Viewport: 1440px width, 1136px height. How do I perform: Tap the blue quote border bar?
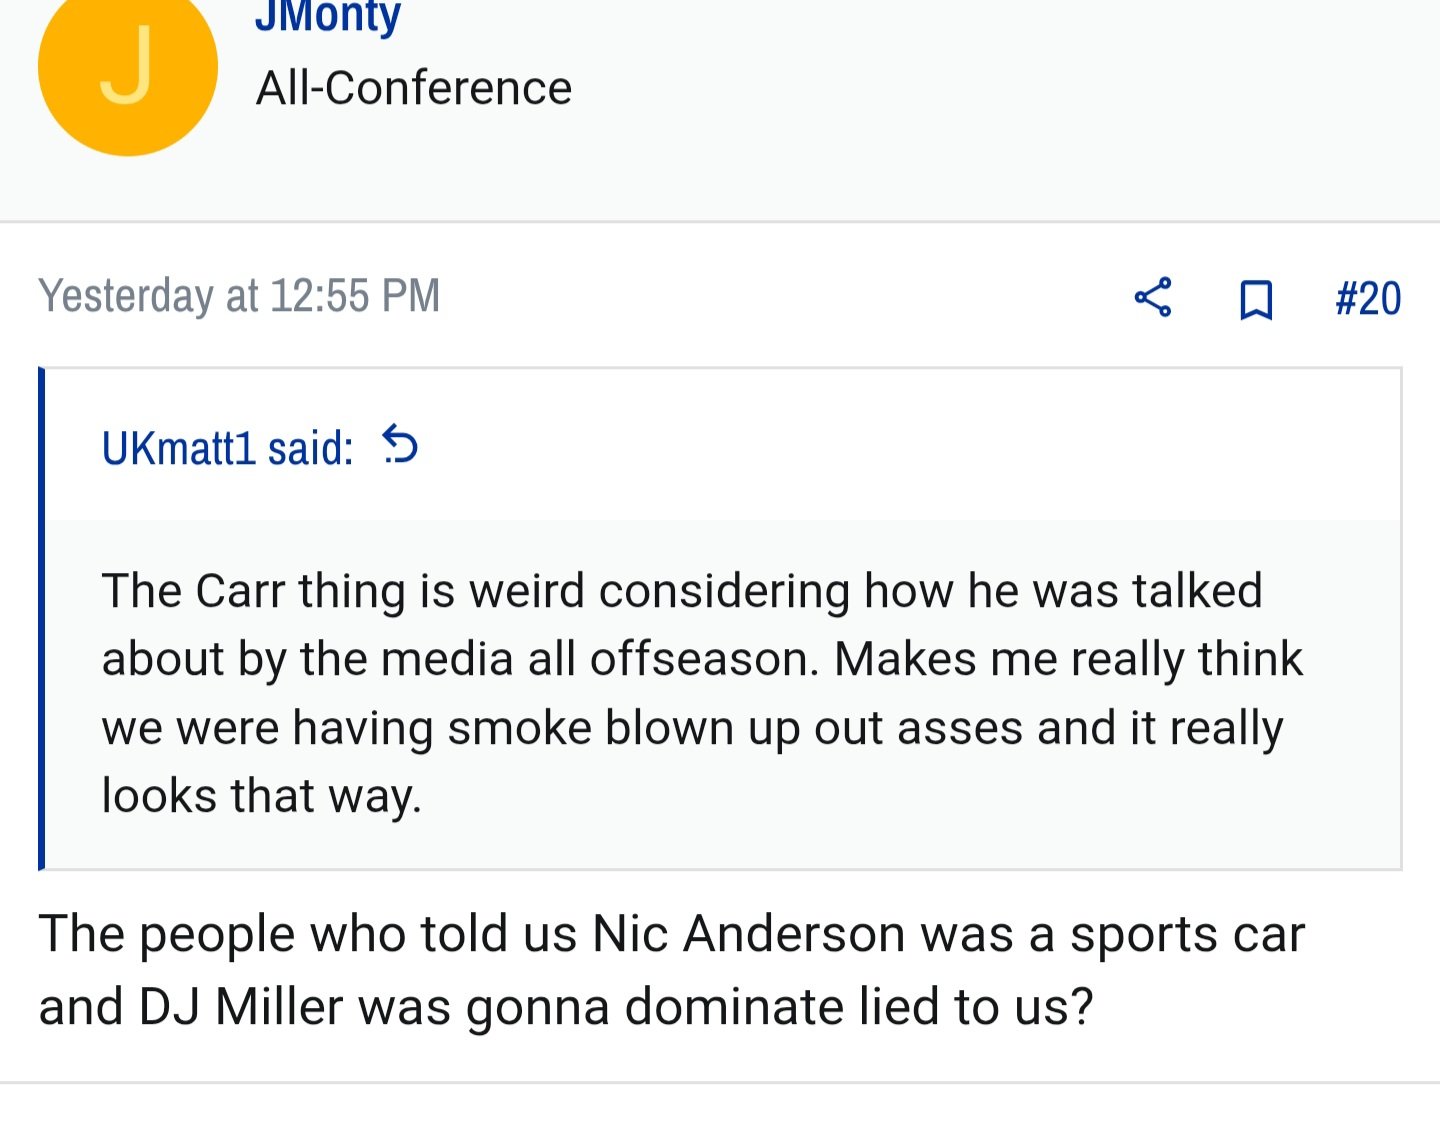(41, 619)
